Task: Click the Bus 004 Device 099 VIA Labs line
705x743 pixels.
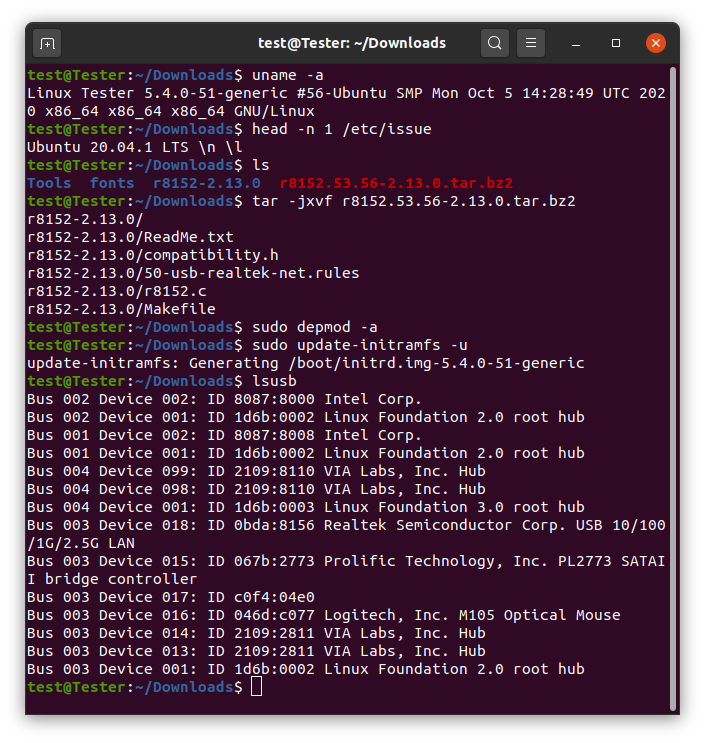Action: click(x=256, y=471)
